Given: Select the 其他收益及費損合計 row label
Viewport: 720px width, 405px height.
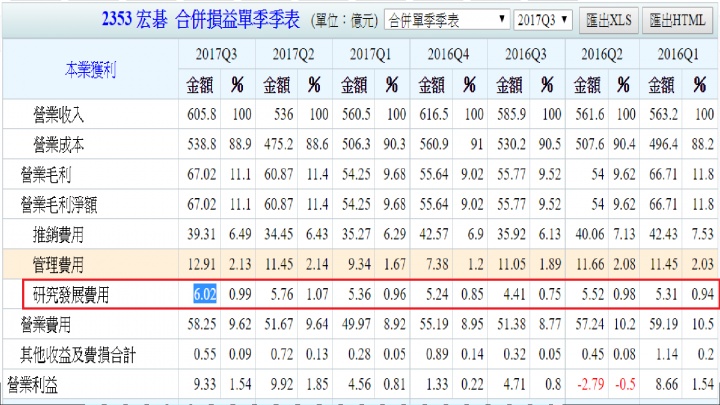Looking at the screenshot, I should pos(78,354).
